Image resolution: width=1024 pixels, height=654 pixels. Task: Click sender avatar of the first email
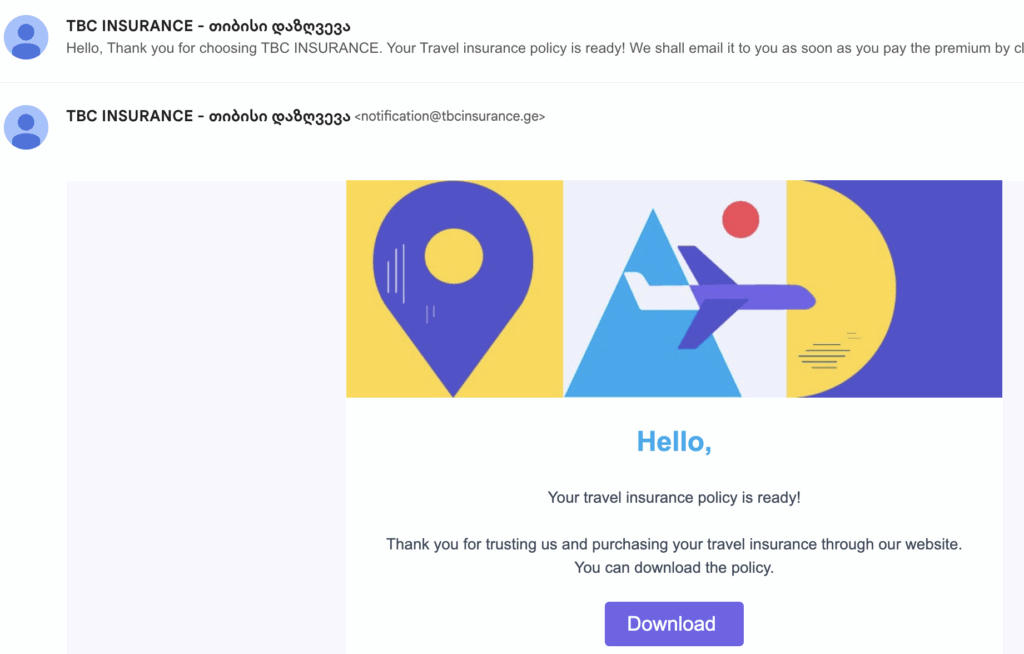pyautogui.click(x=26, y=37)
